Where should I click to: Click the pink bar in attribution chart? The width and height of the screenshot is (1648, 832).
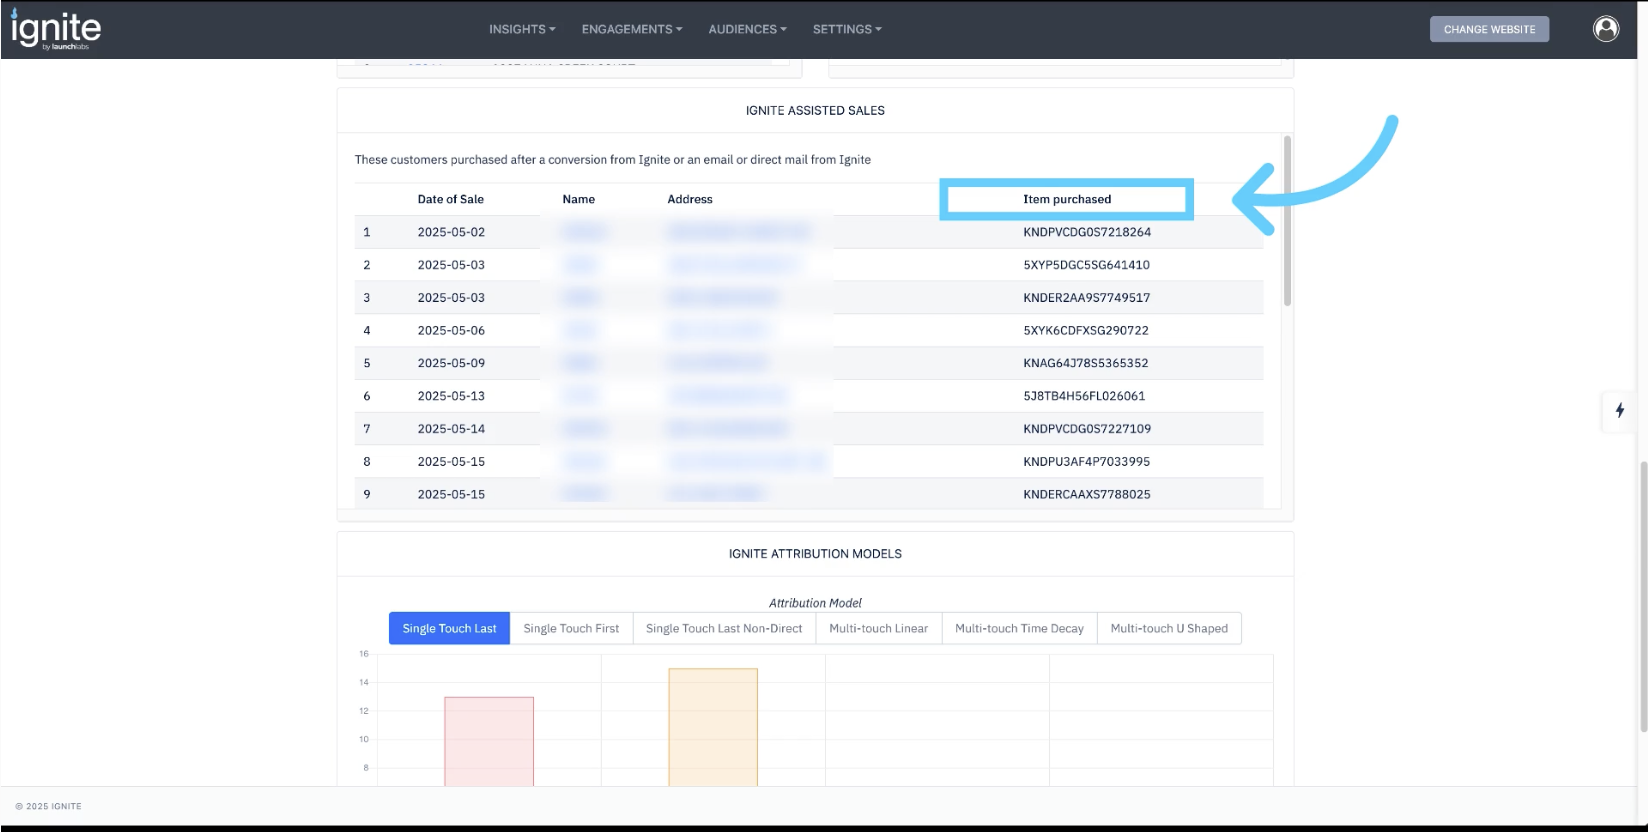[x=489, y=741]
